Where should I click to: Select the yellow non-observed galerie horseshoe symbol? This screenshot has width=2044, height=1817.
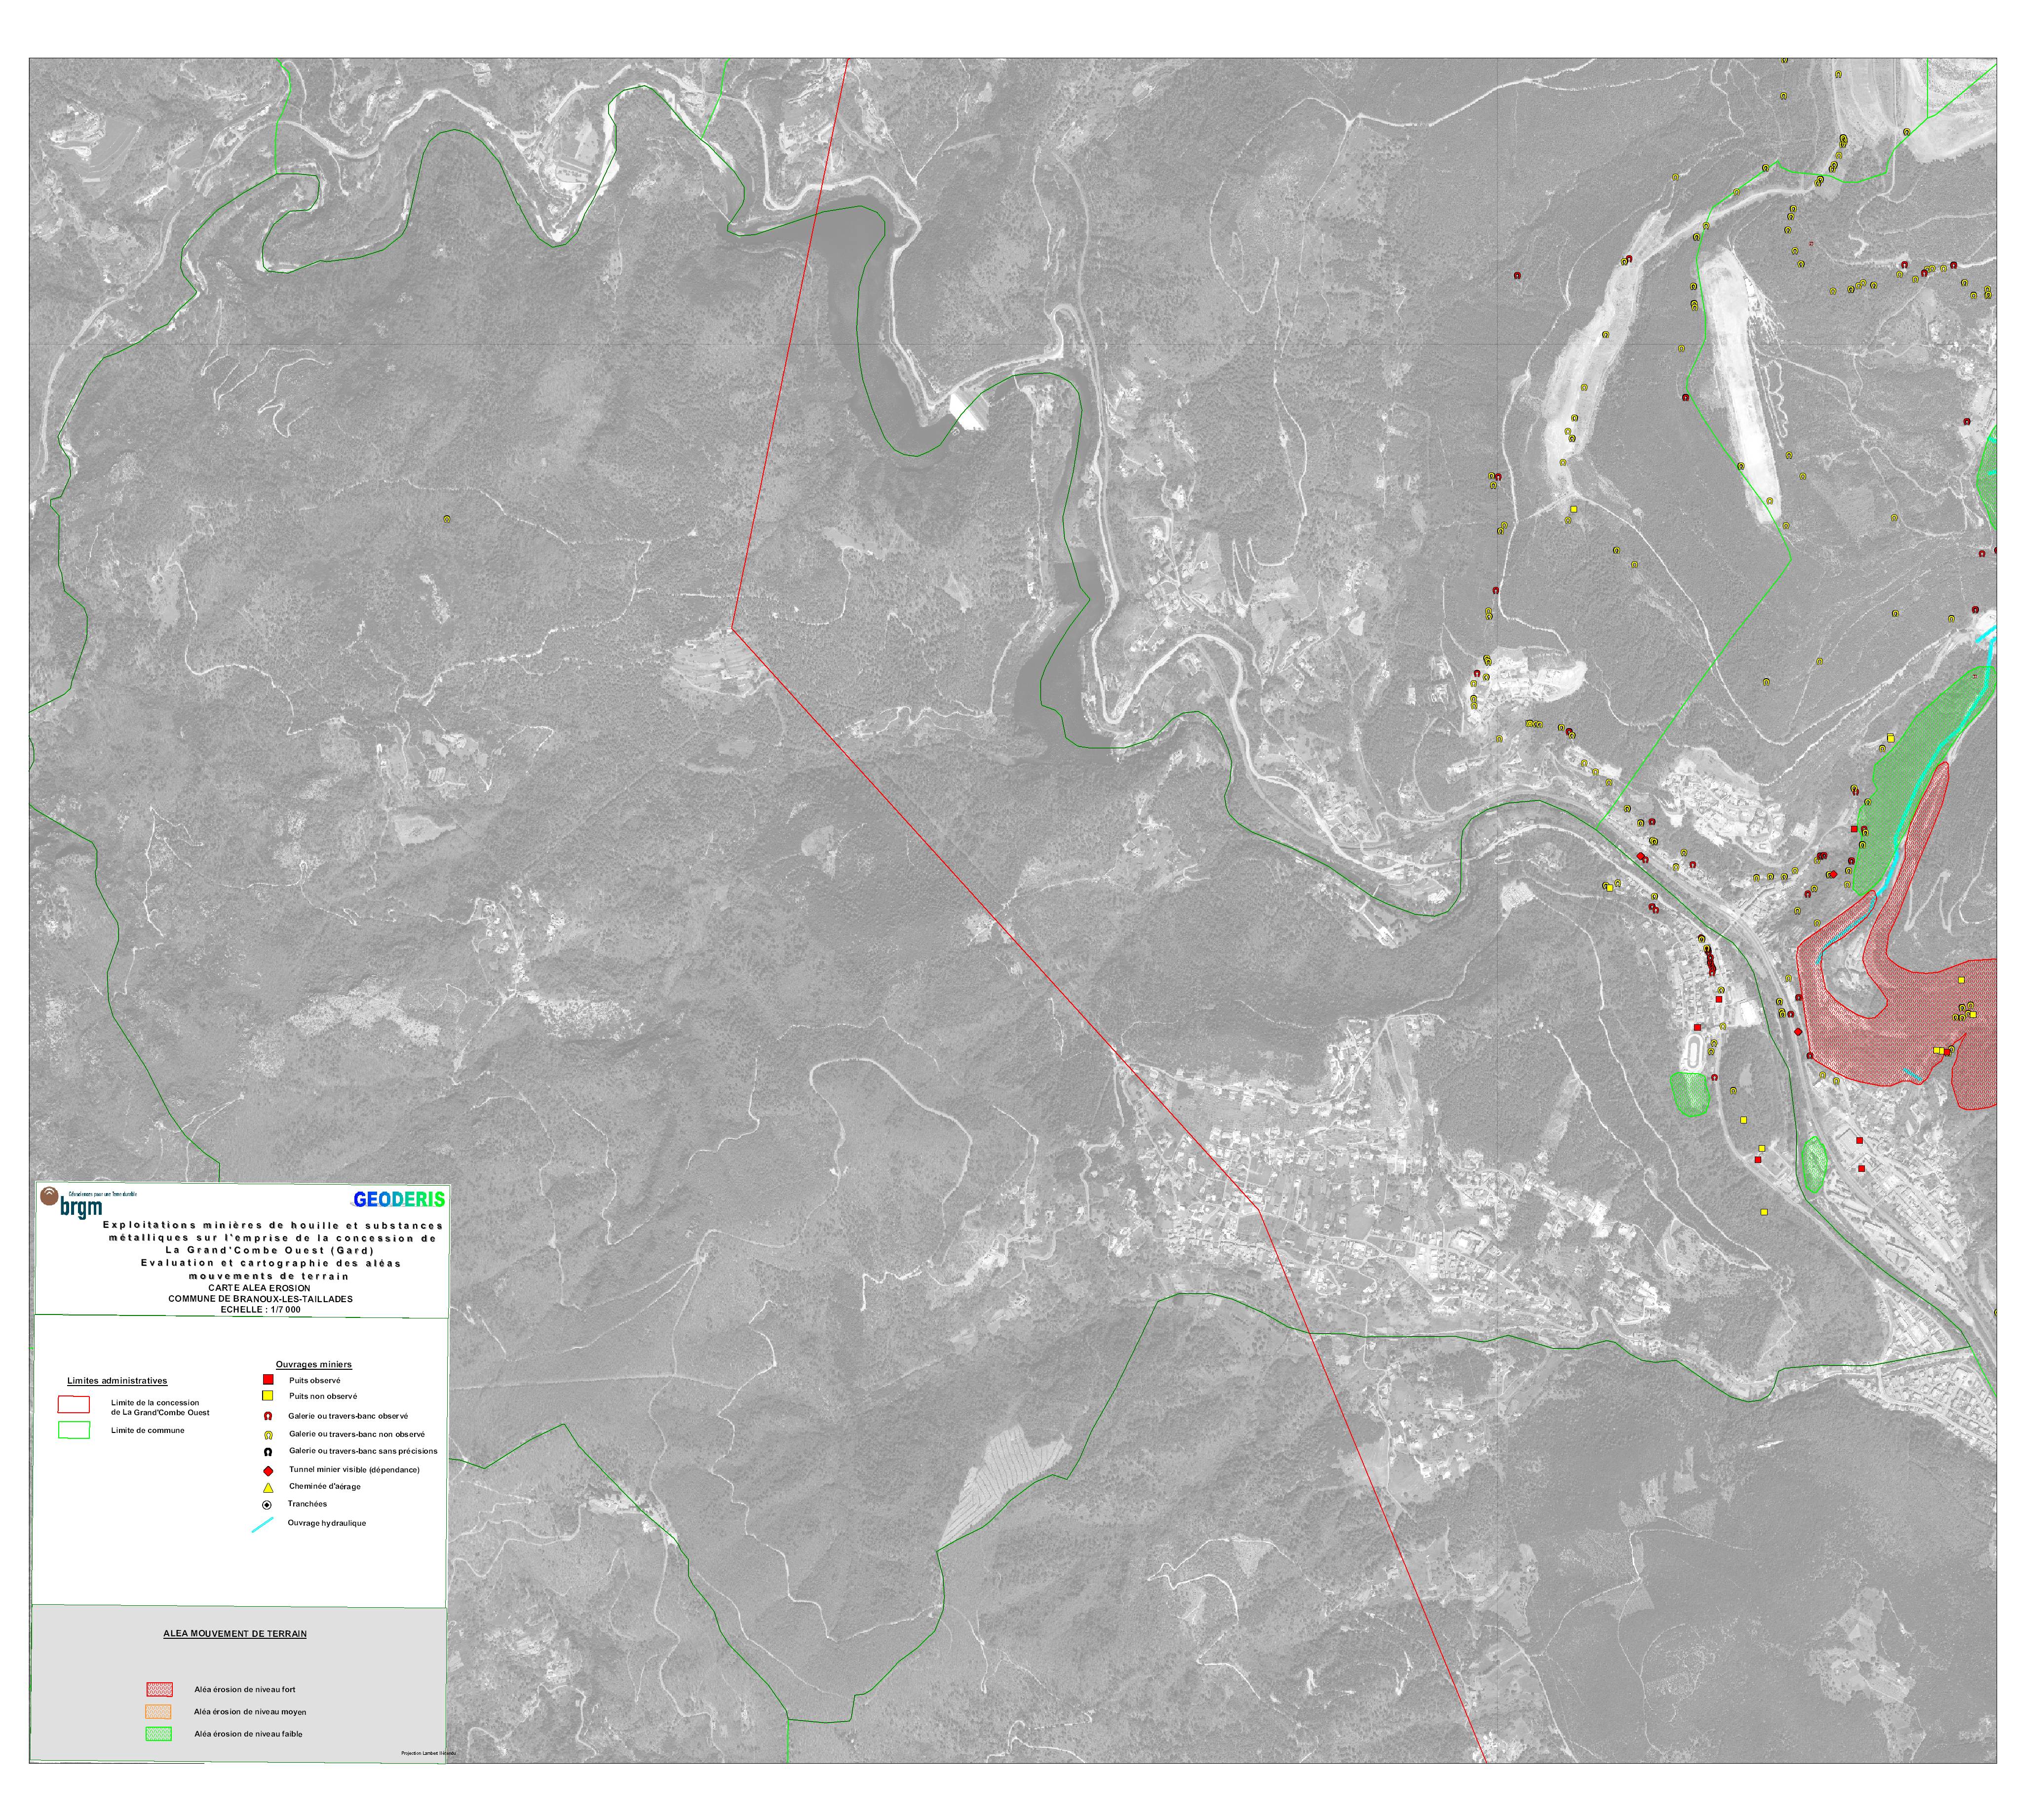(268, 1434)
